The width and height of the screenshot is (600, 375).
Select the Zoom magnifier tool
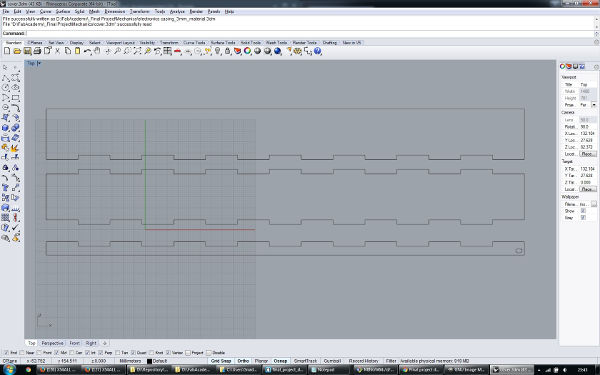point(117,51)
